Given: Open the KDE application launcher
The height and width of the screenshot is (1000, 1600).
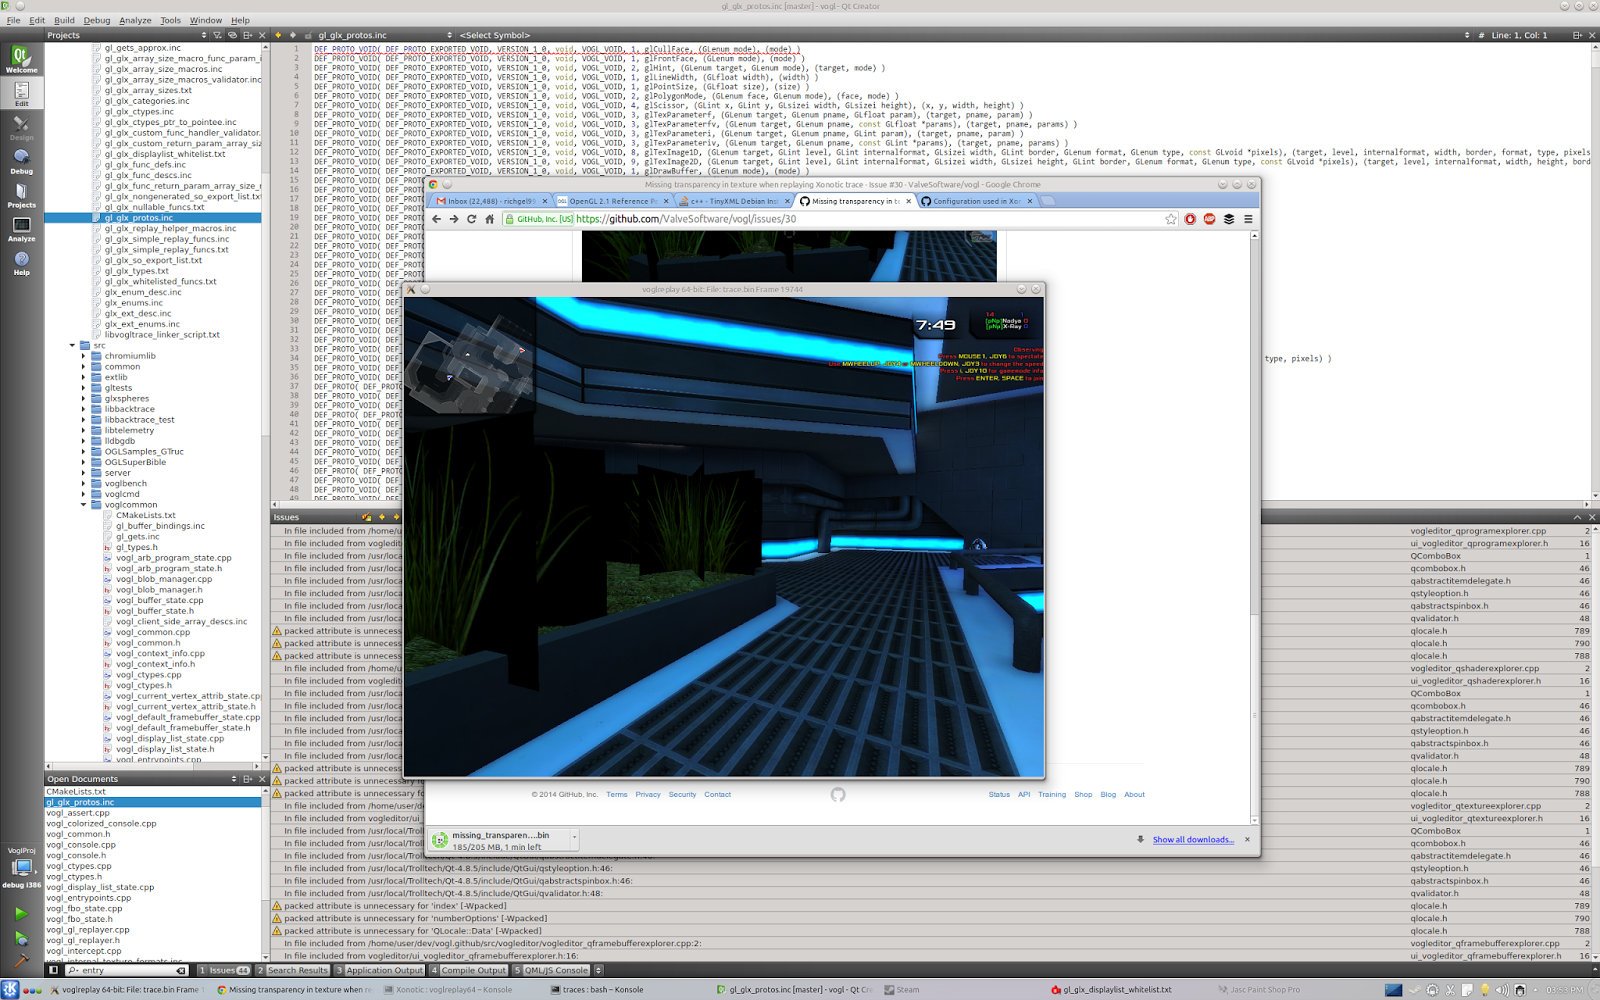Looking at the screenshot, I should 10,990.
